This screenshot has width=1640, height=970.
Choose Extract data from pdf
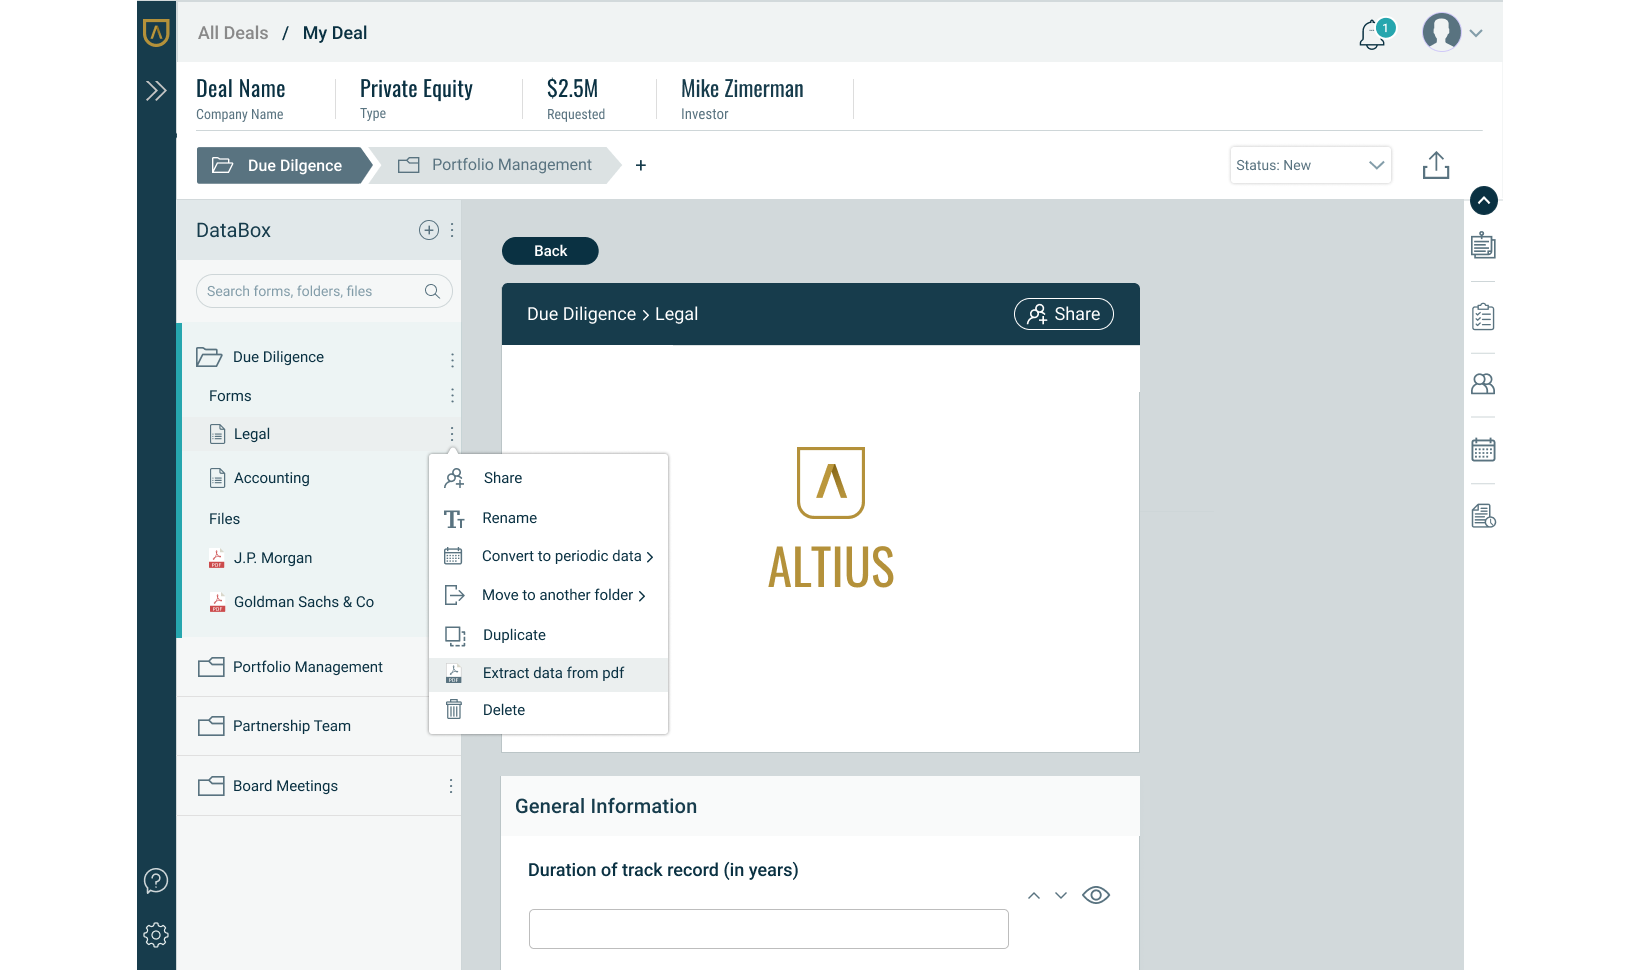point(548,674)
